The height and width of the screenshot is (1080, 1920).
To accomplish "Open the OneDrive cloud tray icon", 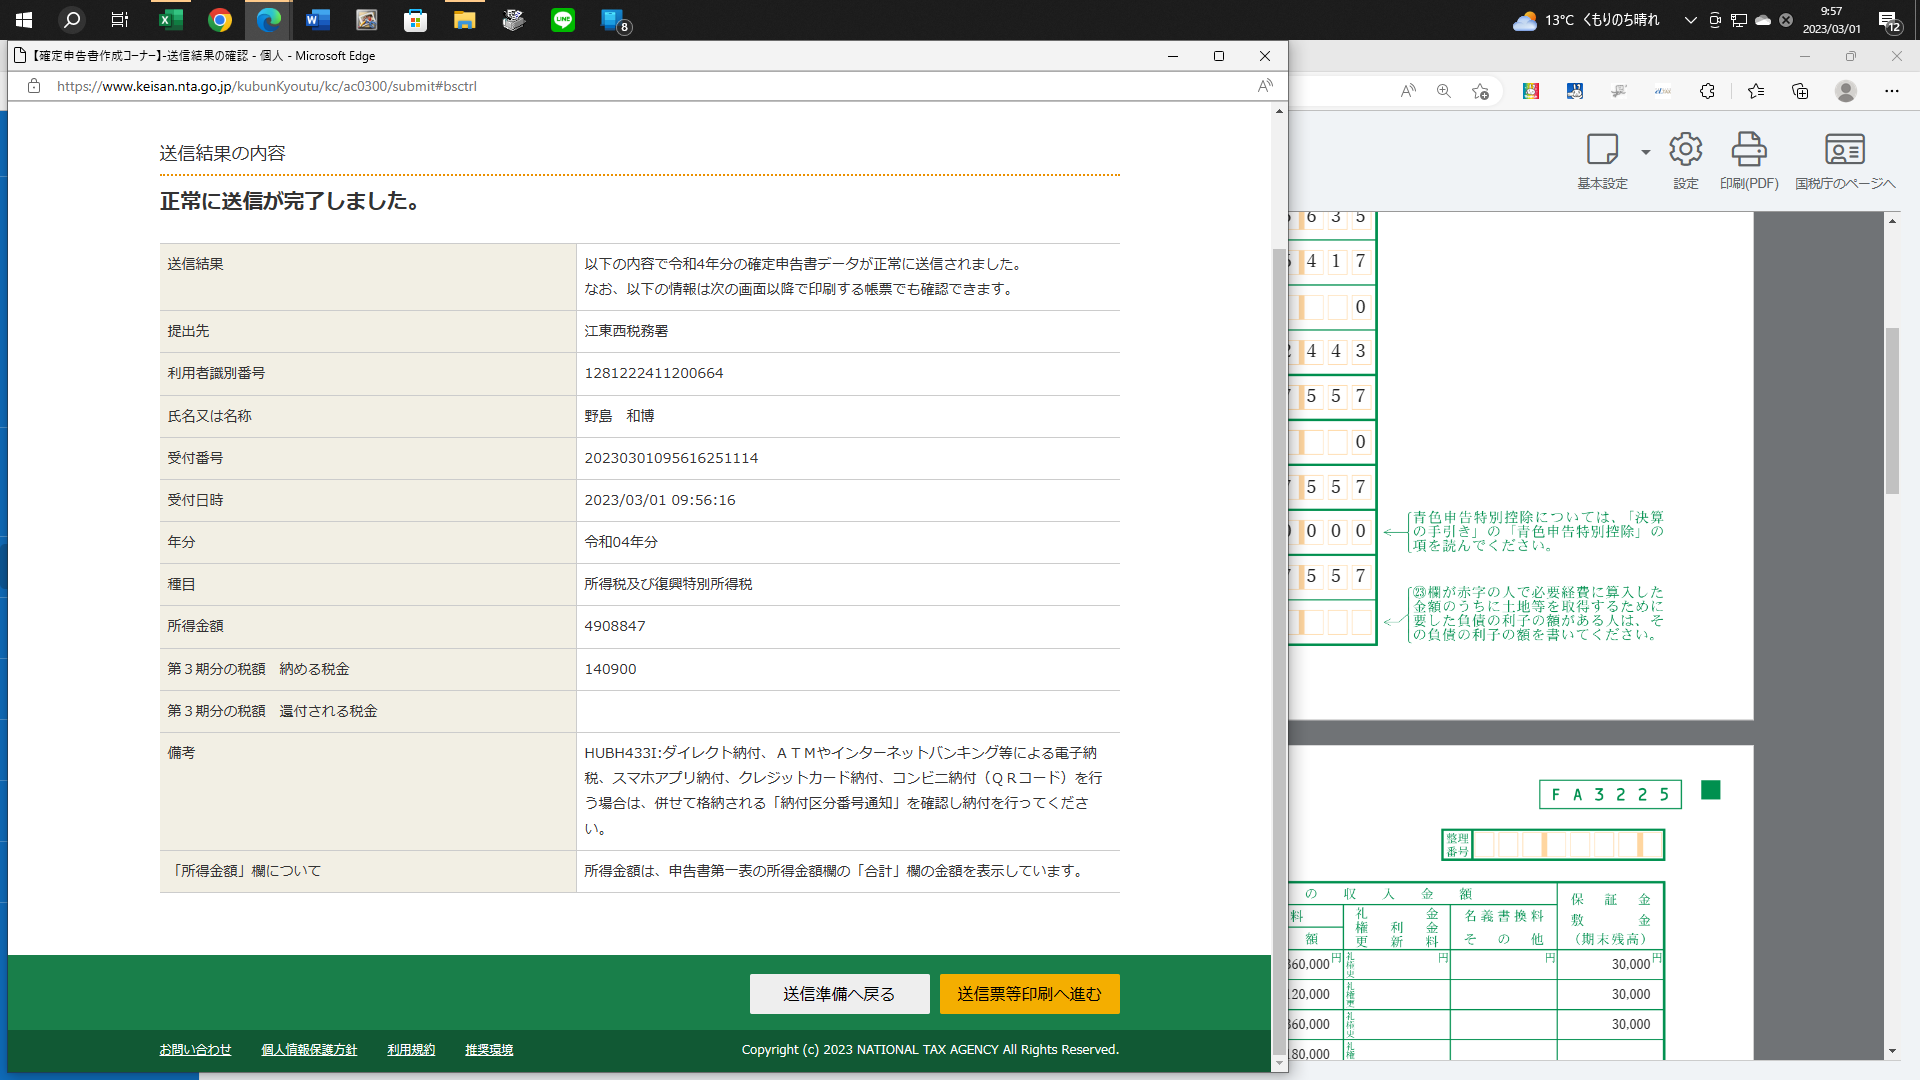I will [x=1763, y=20].
